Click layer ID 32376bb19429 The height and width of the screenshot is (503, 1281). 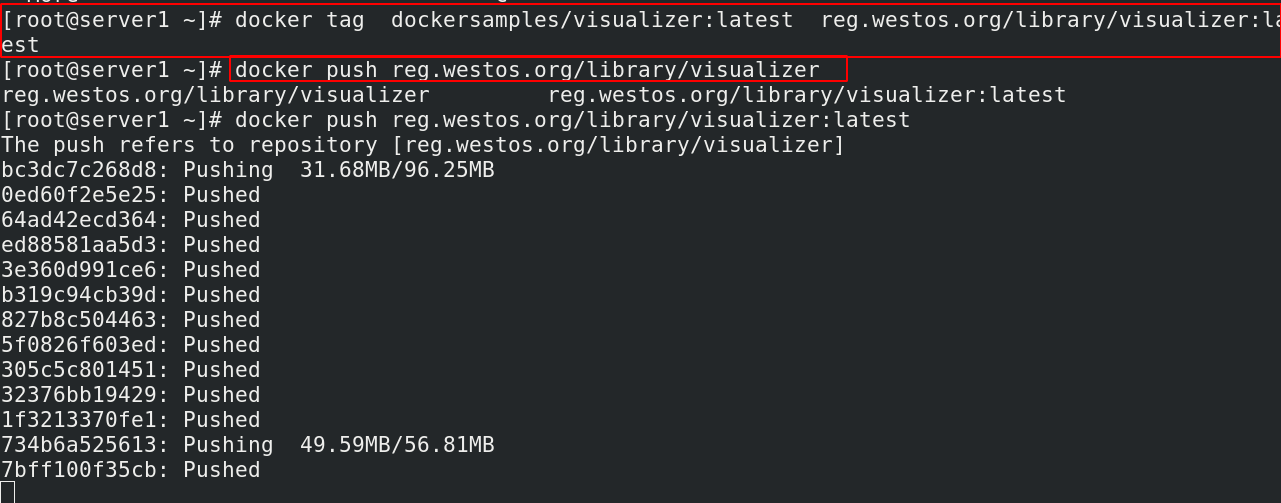click(x=79, y=395)
